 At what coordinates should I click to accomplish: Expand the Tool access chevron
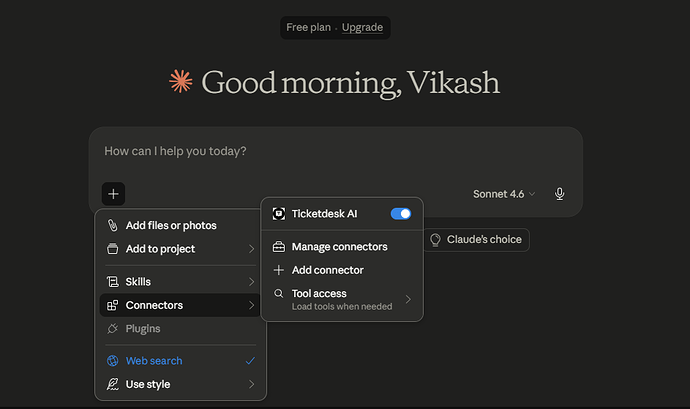(408, 299)
